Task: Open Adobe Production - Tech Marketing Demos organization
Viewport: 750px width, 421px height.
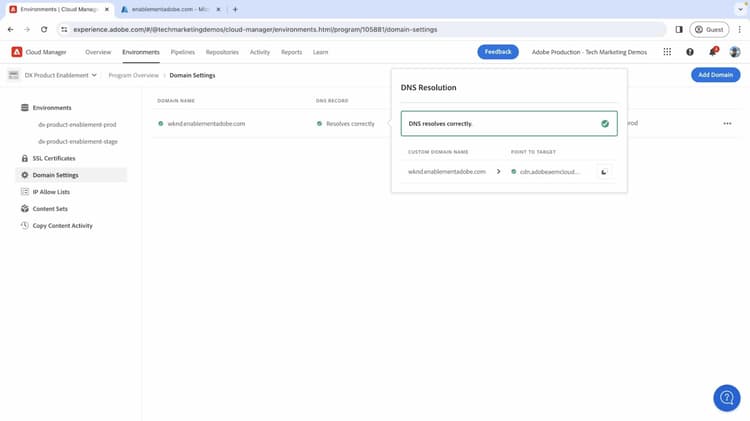Action: [x=589, y=52]
